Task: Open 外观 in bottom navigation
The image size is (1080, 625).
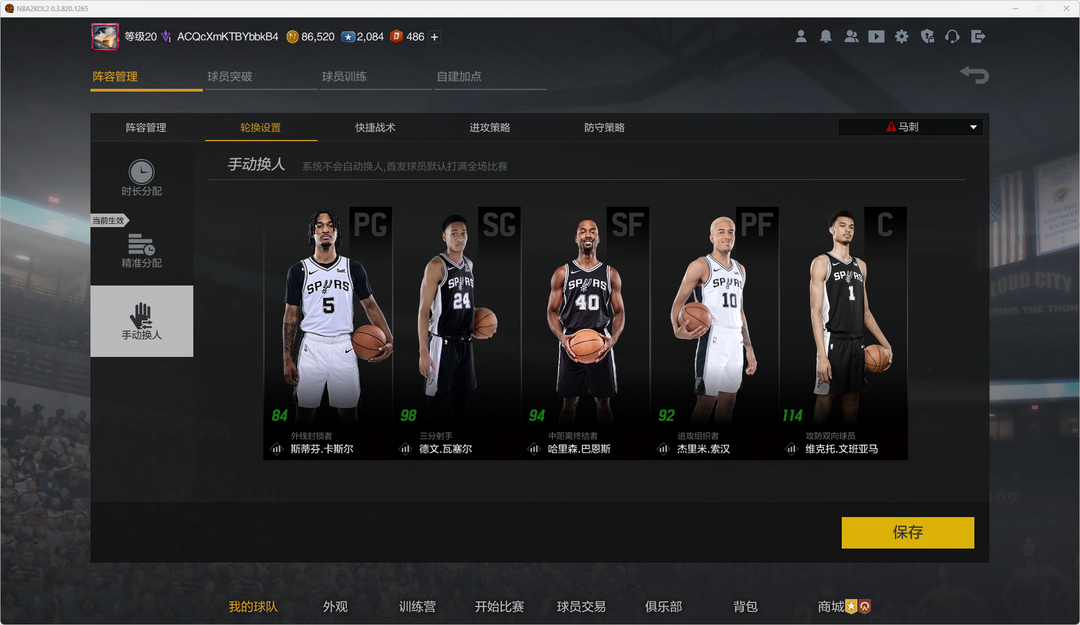Action: pos(335,606)
